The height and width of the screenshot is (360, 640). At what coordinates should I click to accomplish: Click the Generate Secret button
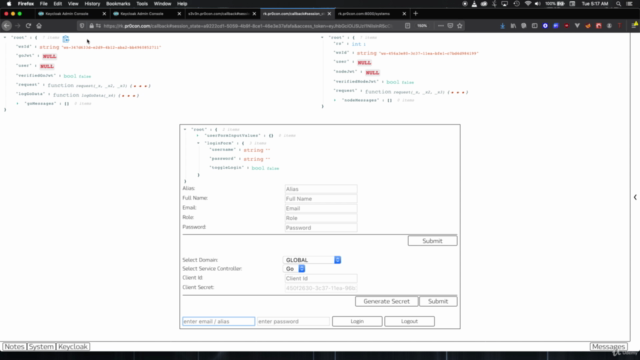click(387, 301)
